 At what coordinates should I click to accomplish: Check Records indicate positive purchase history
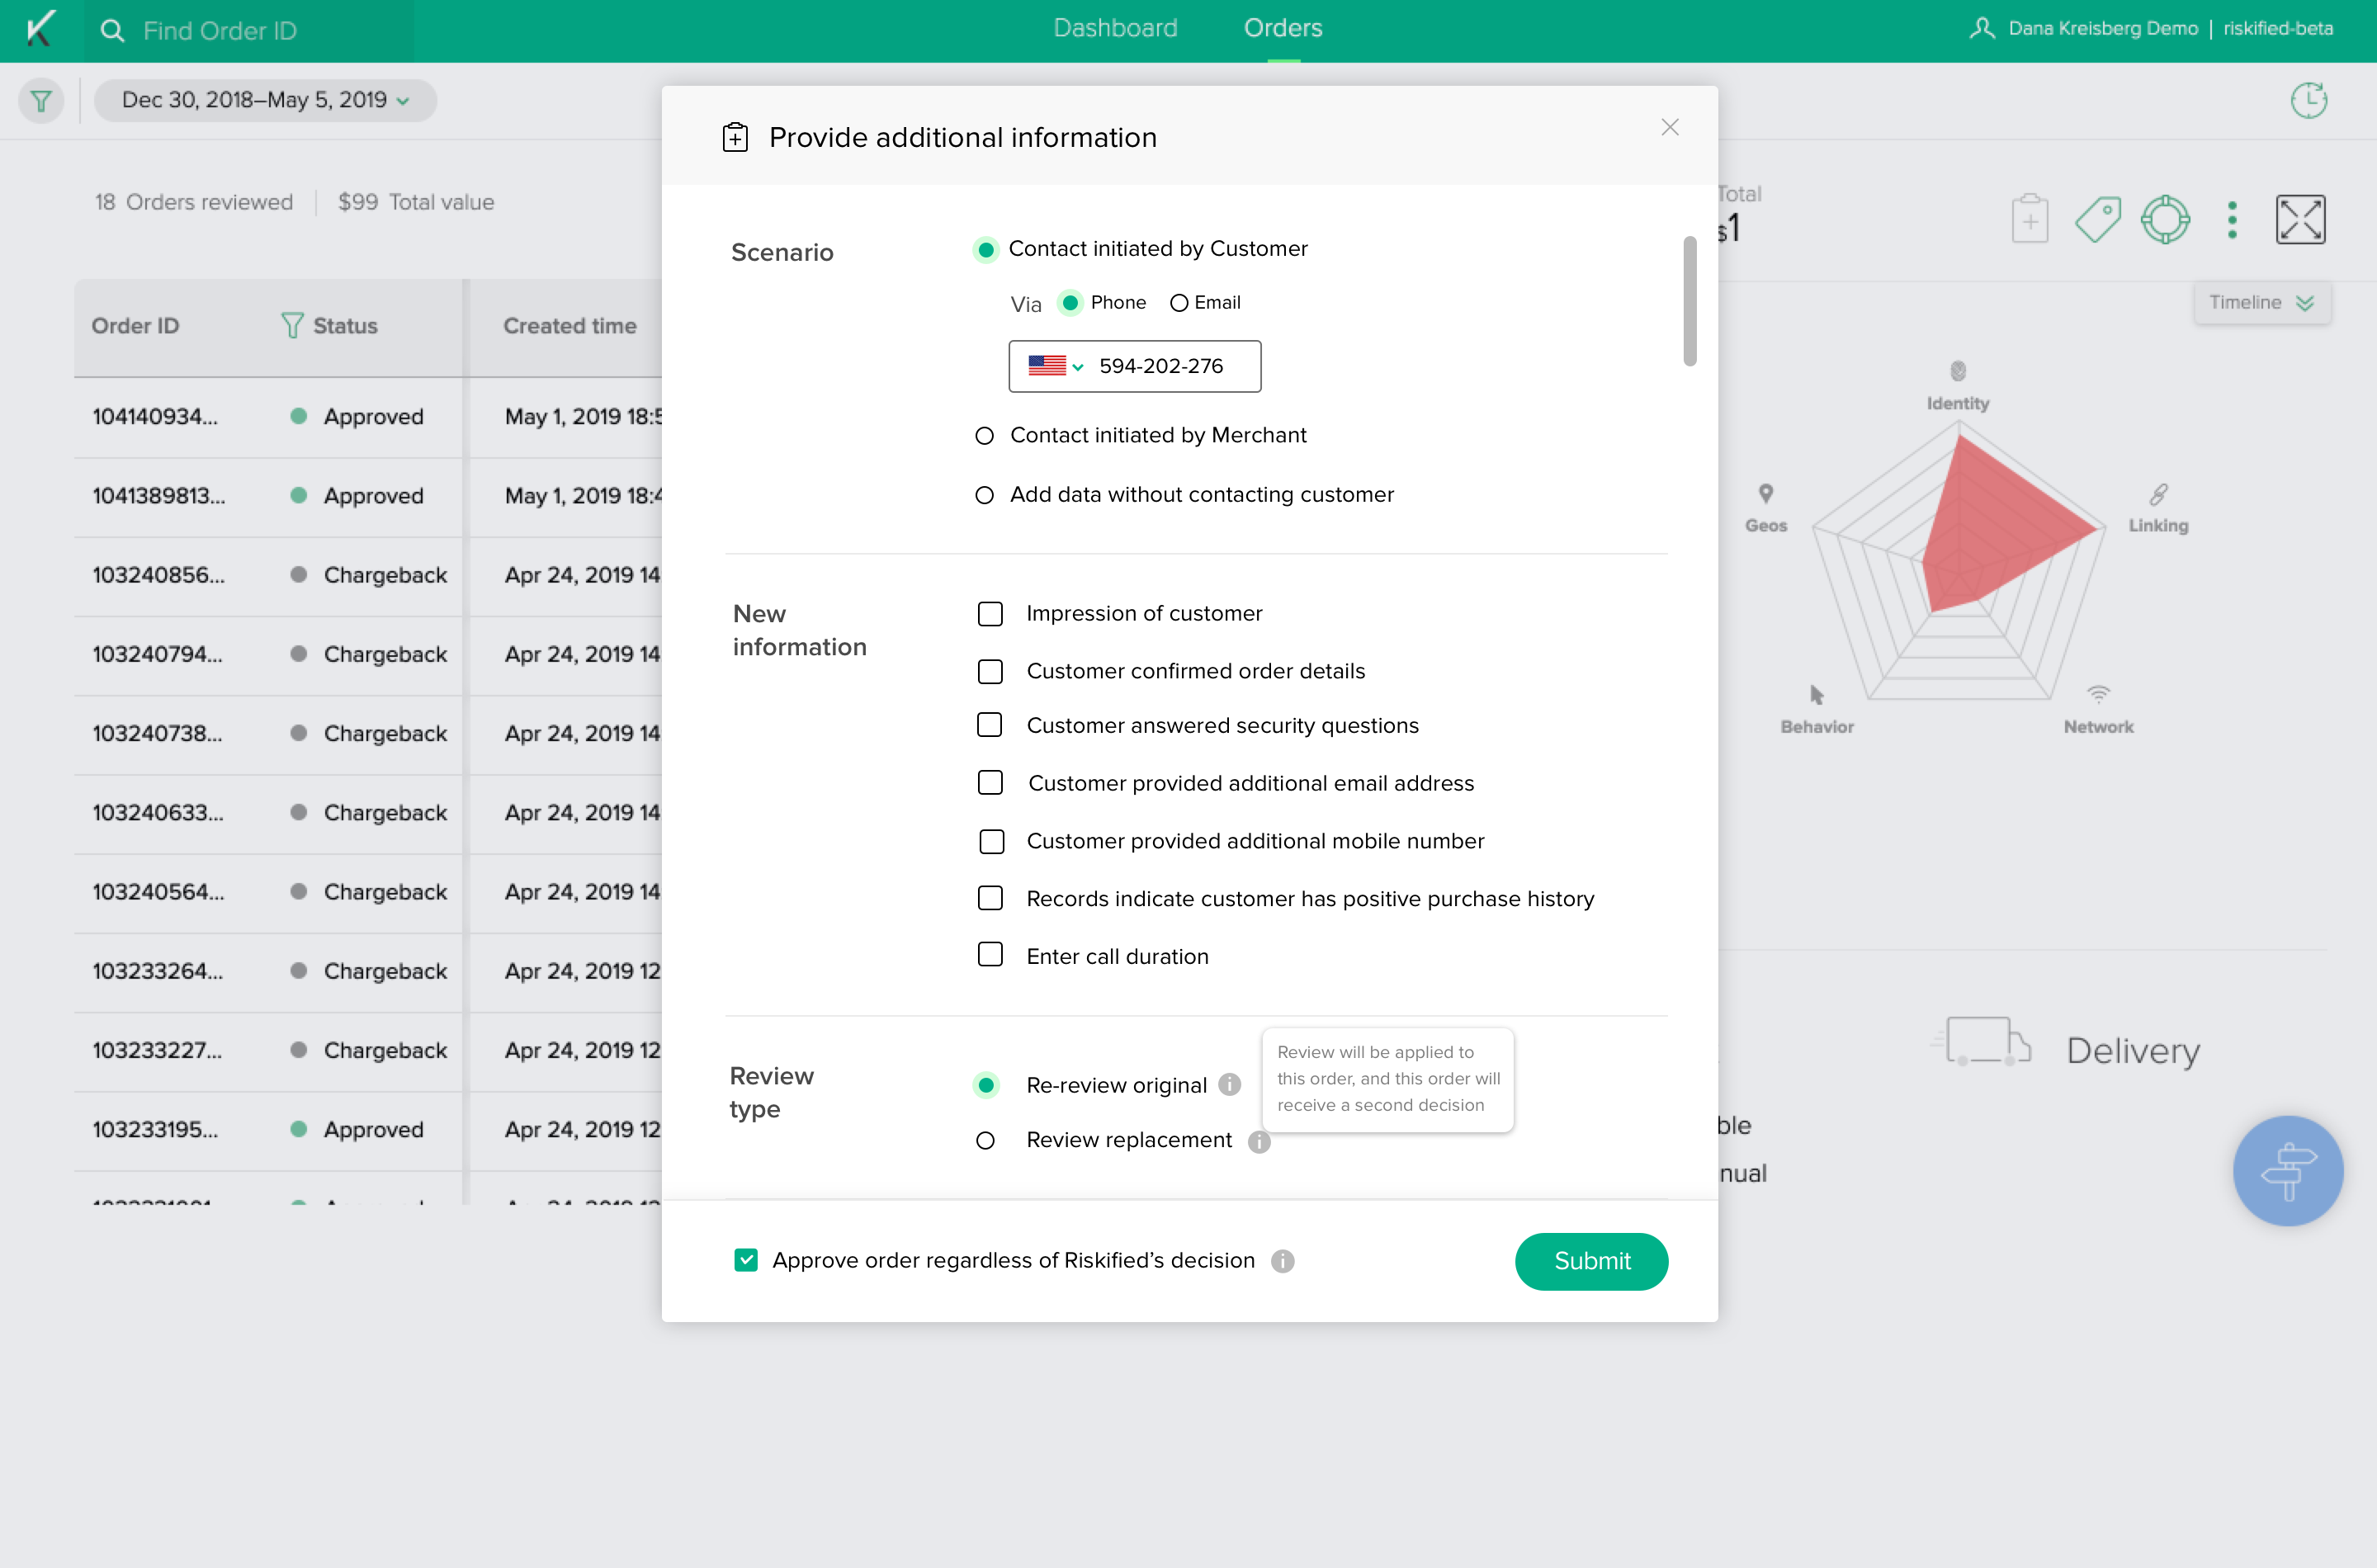tap(990, 898)
